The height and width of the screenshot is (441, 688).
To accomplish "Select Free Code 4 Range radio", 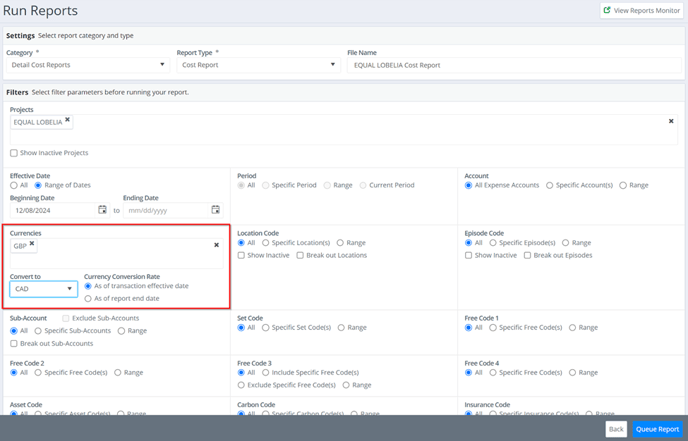I will [572, 373].
